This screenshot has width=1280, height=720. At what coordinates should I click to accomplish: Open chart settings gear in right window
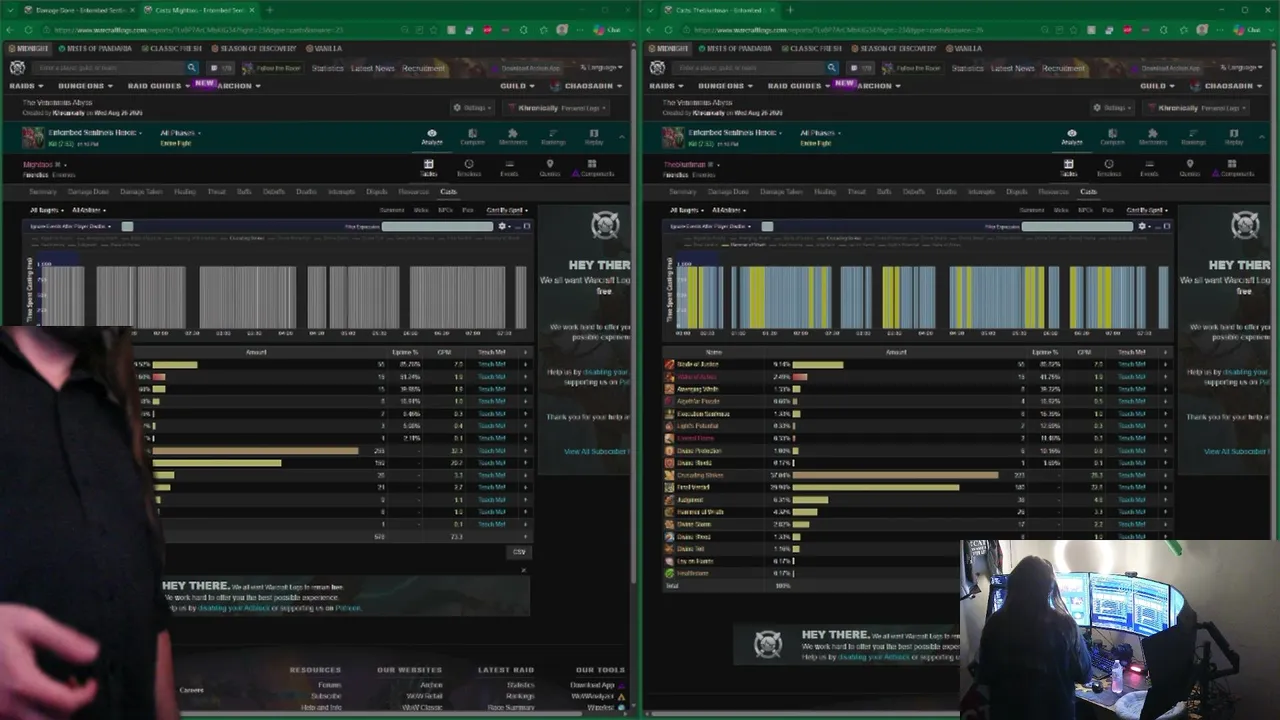(1142, 227)
